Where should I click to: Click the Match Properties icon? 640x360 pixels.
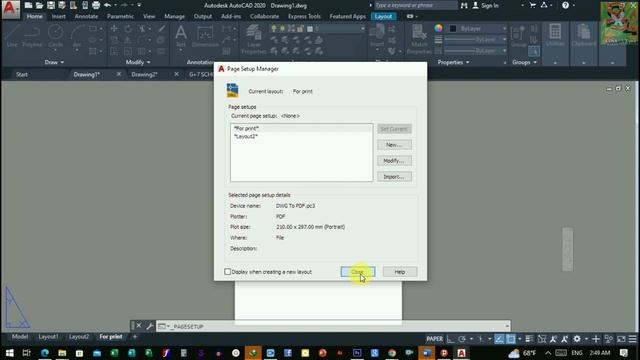(x=419, y=39)
